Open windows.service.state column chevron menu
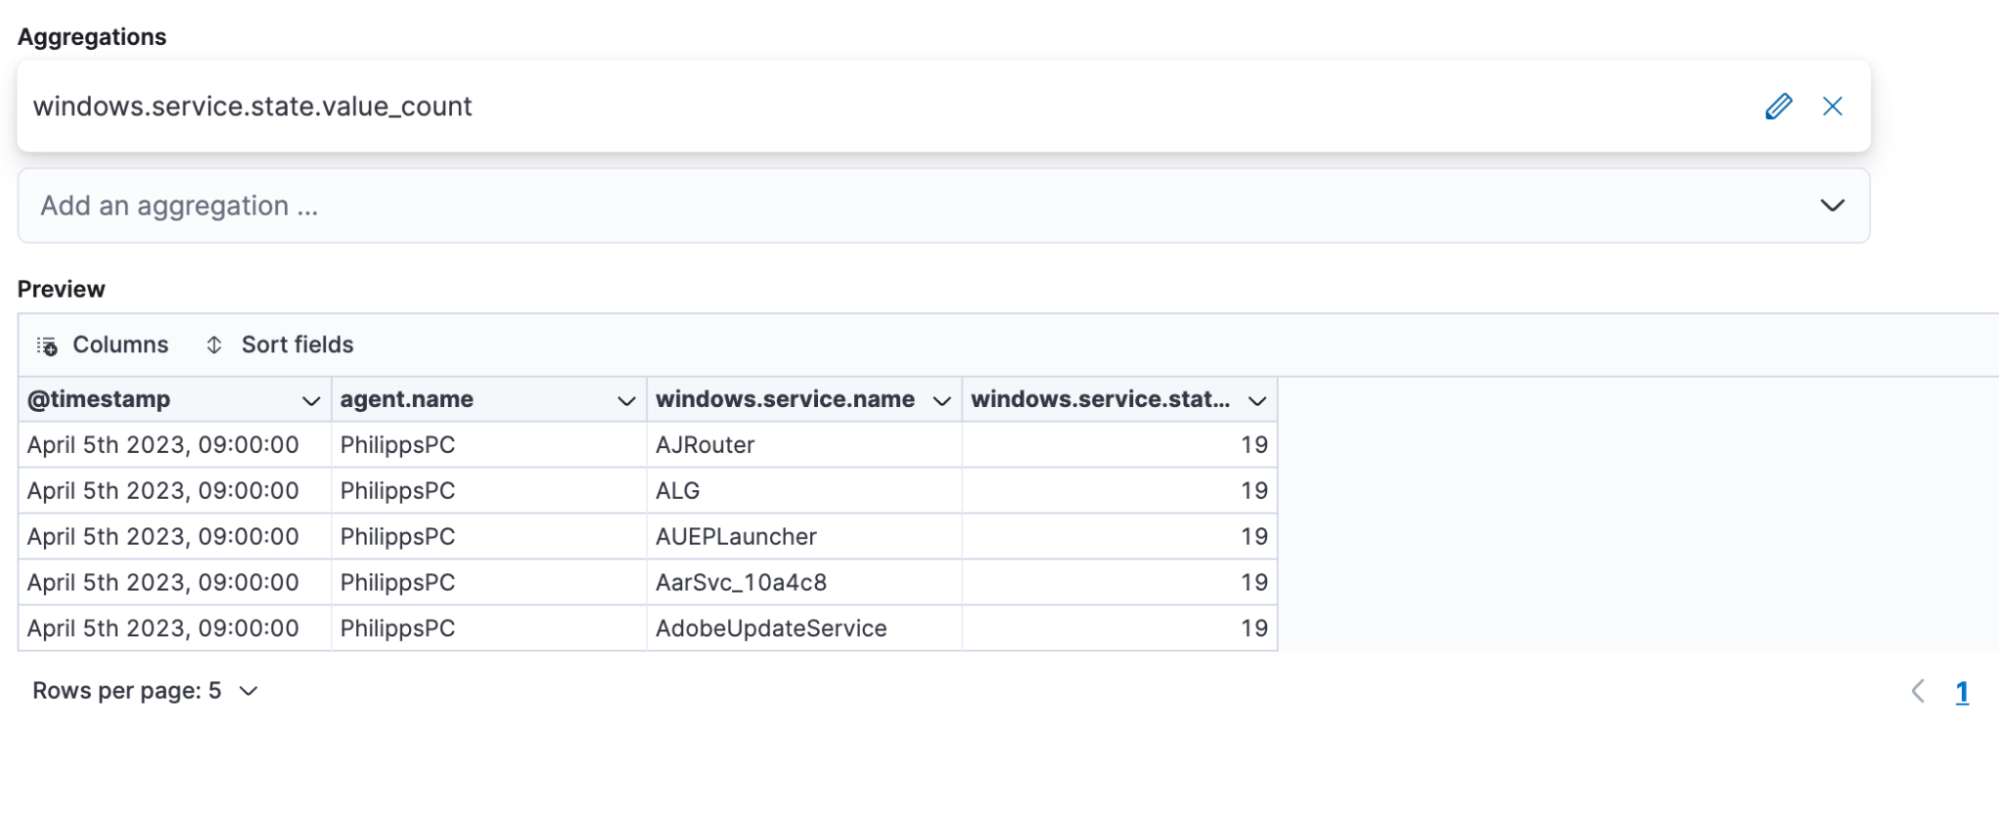This screenshot has height=826, width=1999. (x=1257, y=401)
